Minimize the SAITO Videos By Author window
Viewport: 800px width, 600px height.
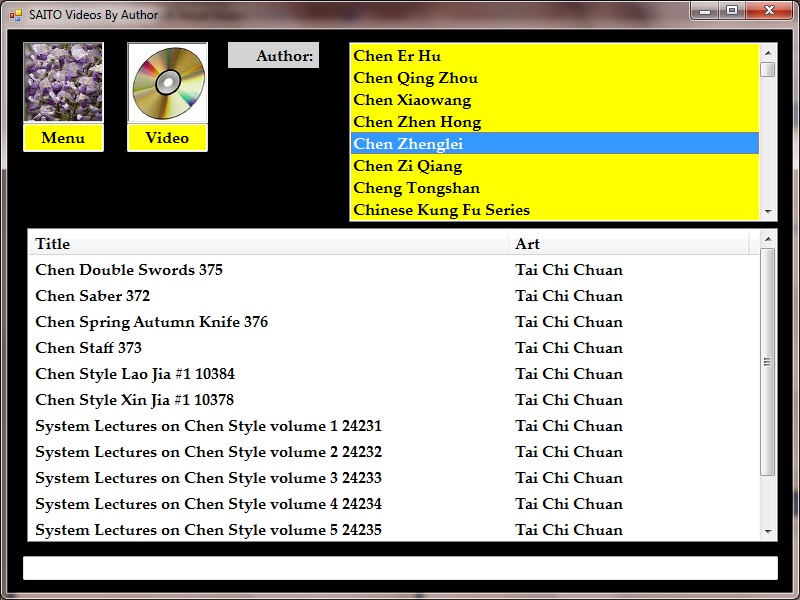click(x=705, y=10)
